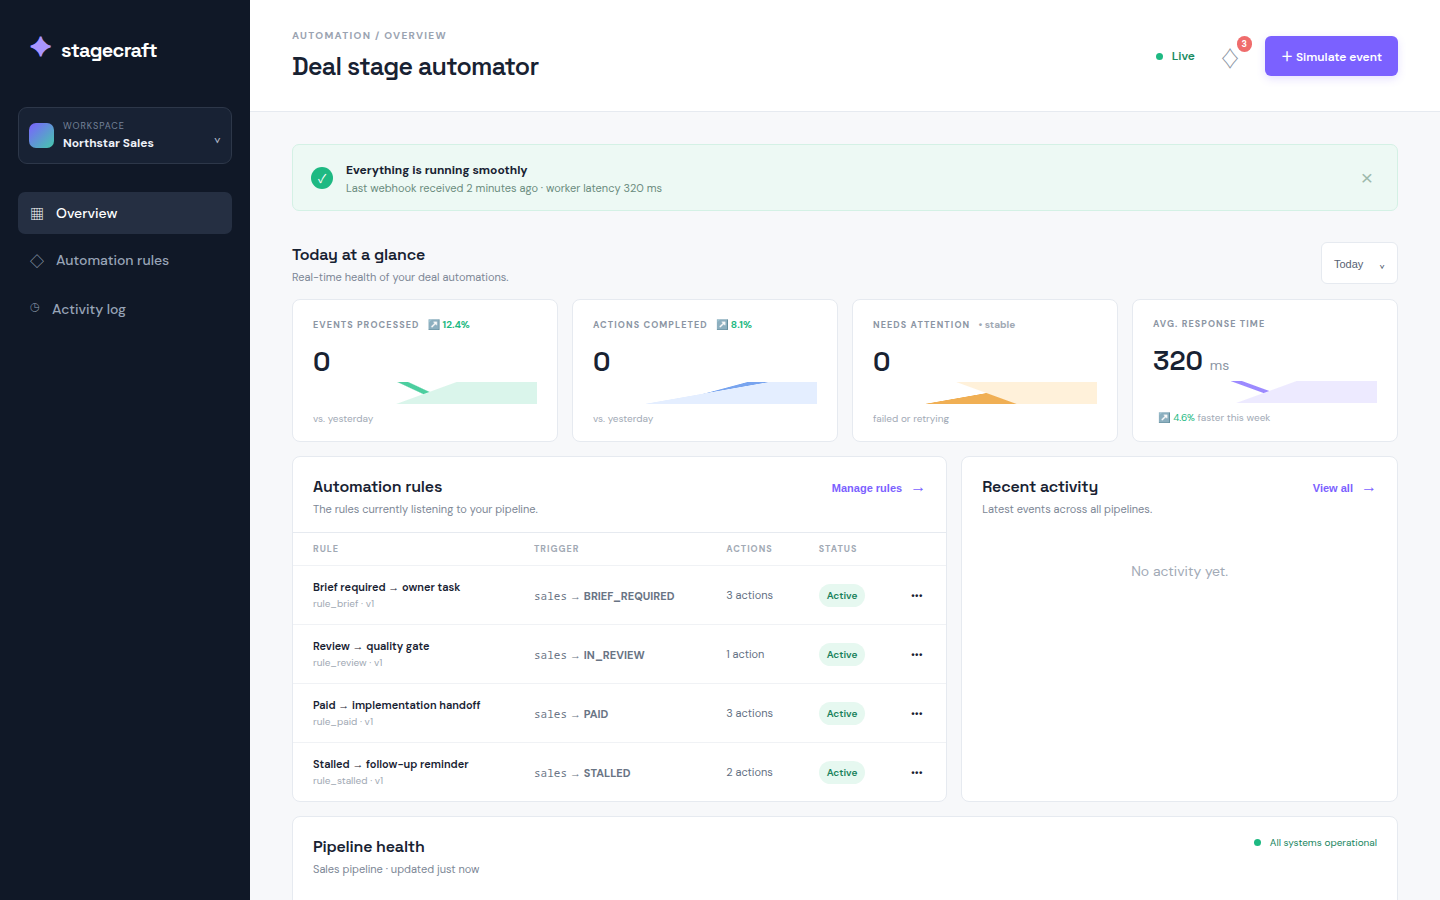Open options menu for Stalled follow-up reminder
The width and height of the screenshot is (1440, 900).
point(917,773)
